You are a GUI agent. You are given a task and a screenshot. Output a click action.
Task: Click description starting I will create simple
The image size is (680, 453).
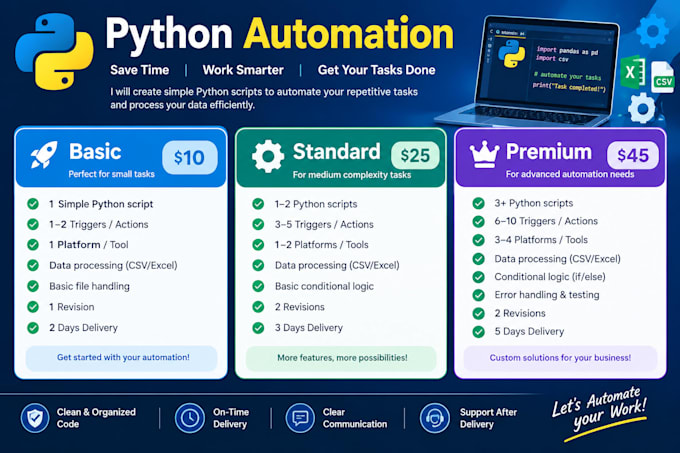tap(264, 98)
